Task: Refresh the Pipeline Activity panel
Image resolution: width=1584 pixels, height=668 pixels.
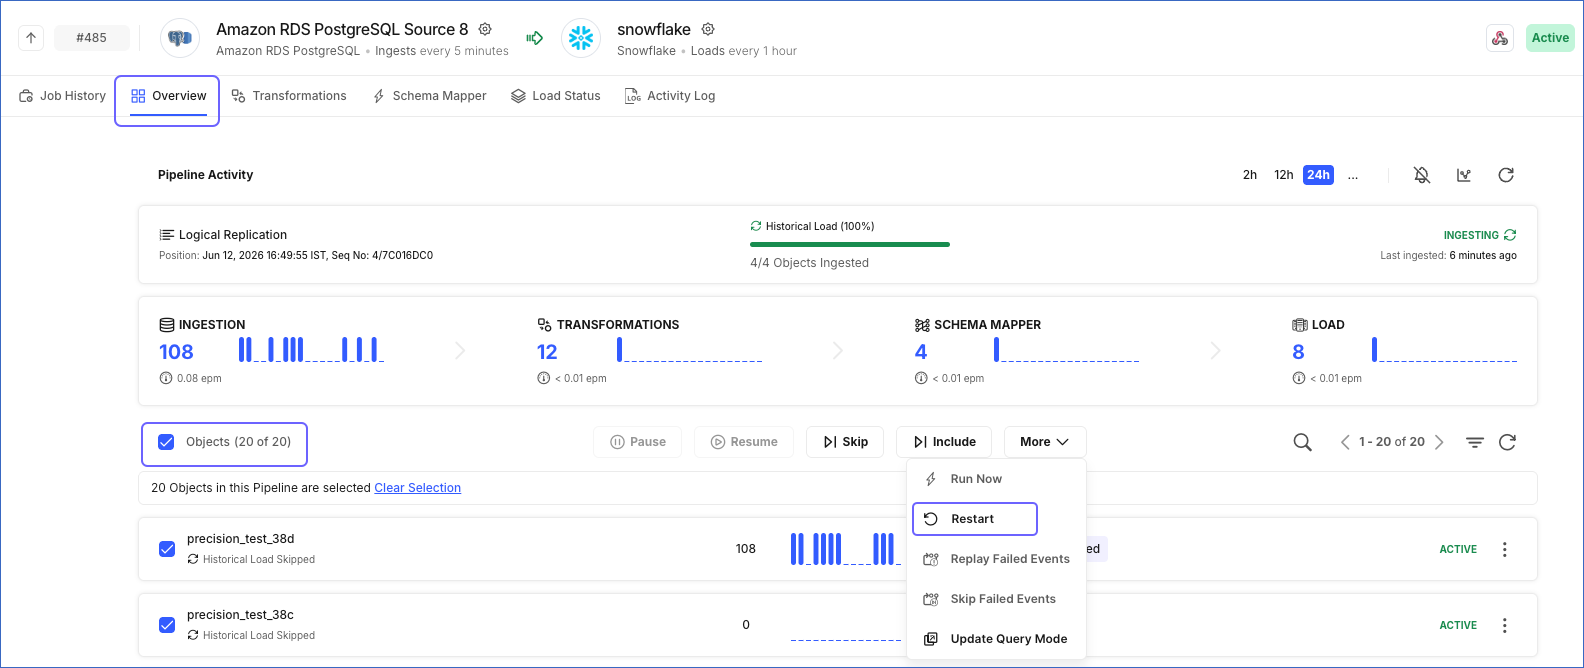Action: [x=1506, y=175]
